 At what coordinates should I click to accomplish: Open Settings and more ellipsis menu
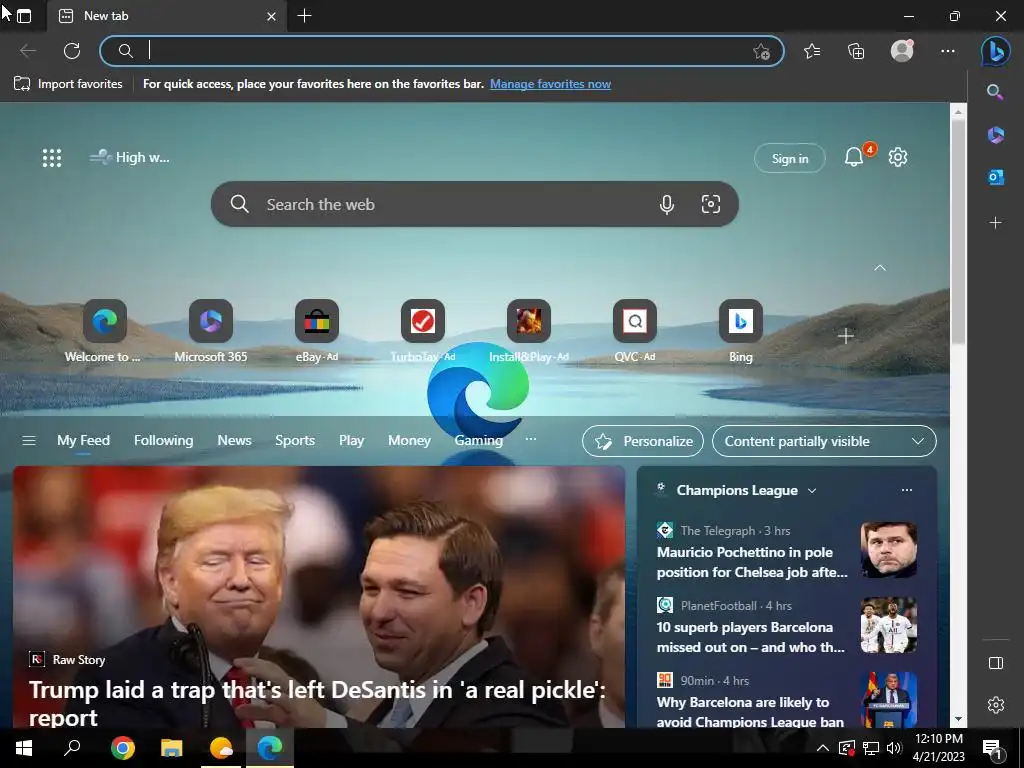(x=948, y=51)
